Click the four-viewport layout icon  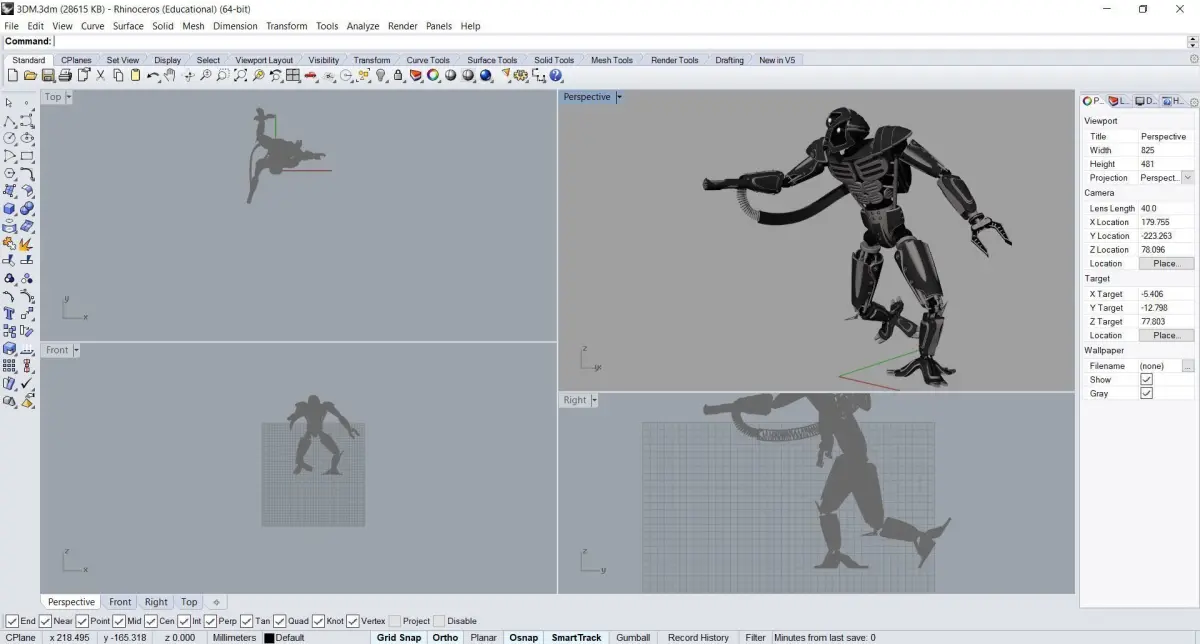click(x=293, y=75)
